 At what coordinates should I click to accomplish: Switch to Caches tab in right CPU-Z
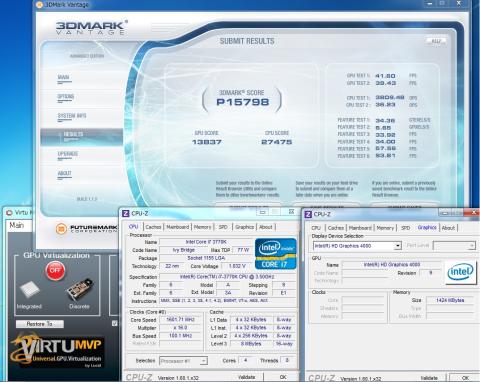point(336,228)
